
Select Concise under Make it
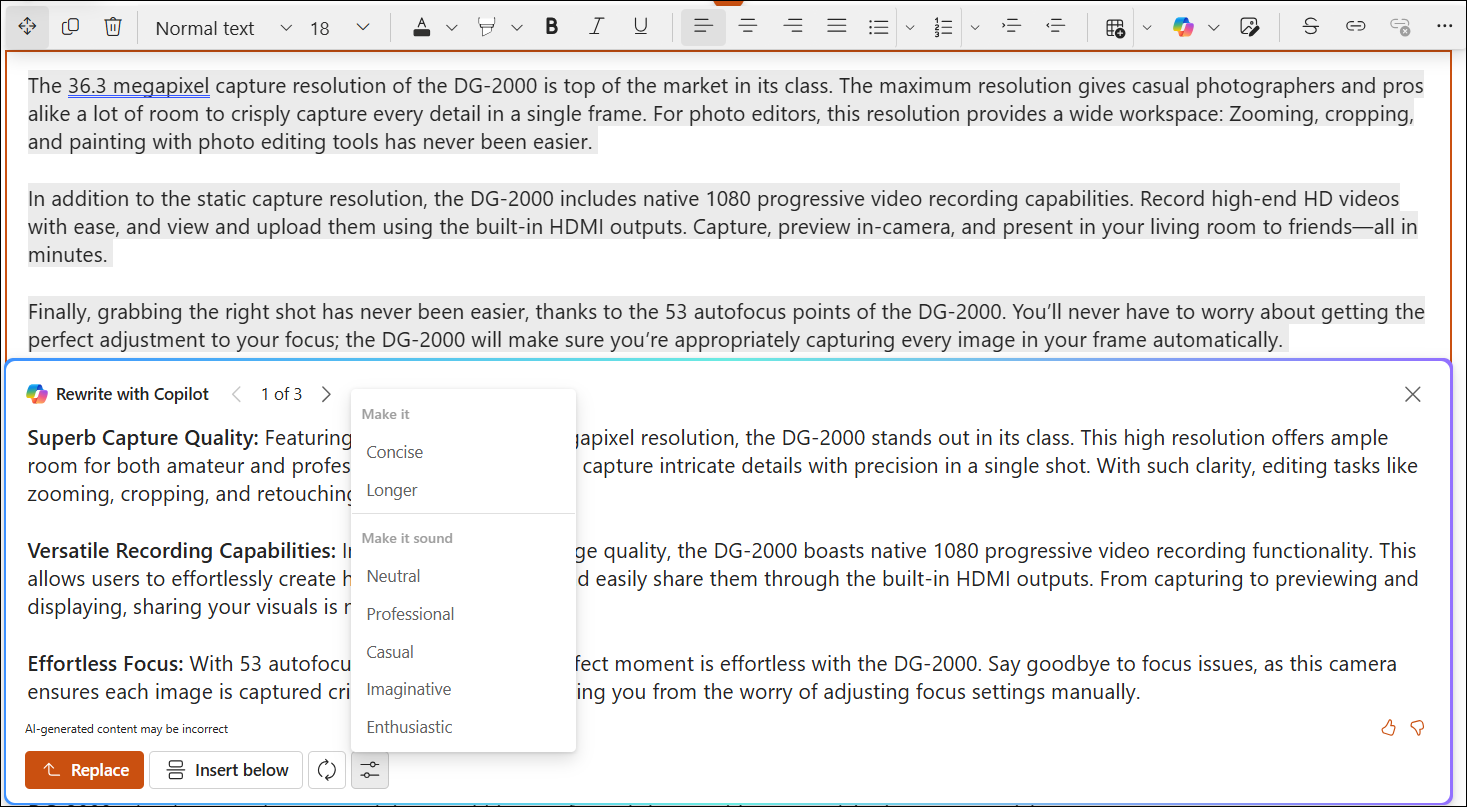(394, 451)
